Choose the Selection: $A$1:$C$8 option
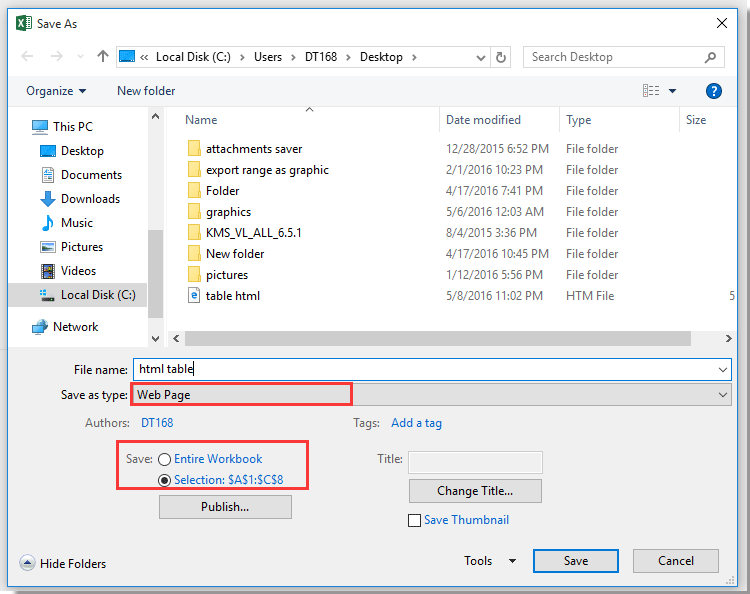This screenshot has width=750, height=594. click(164, 480)
